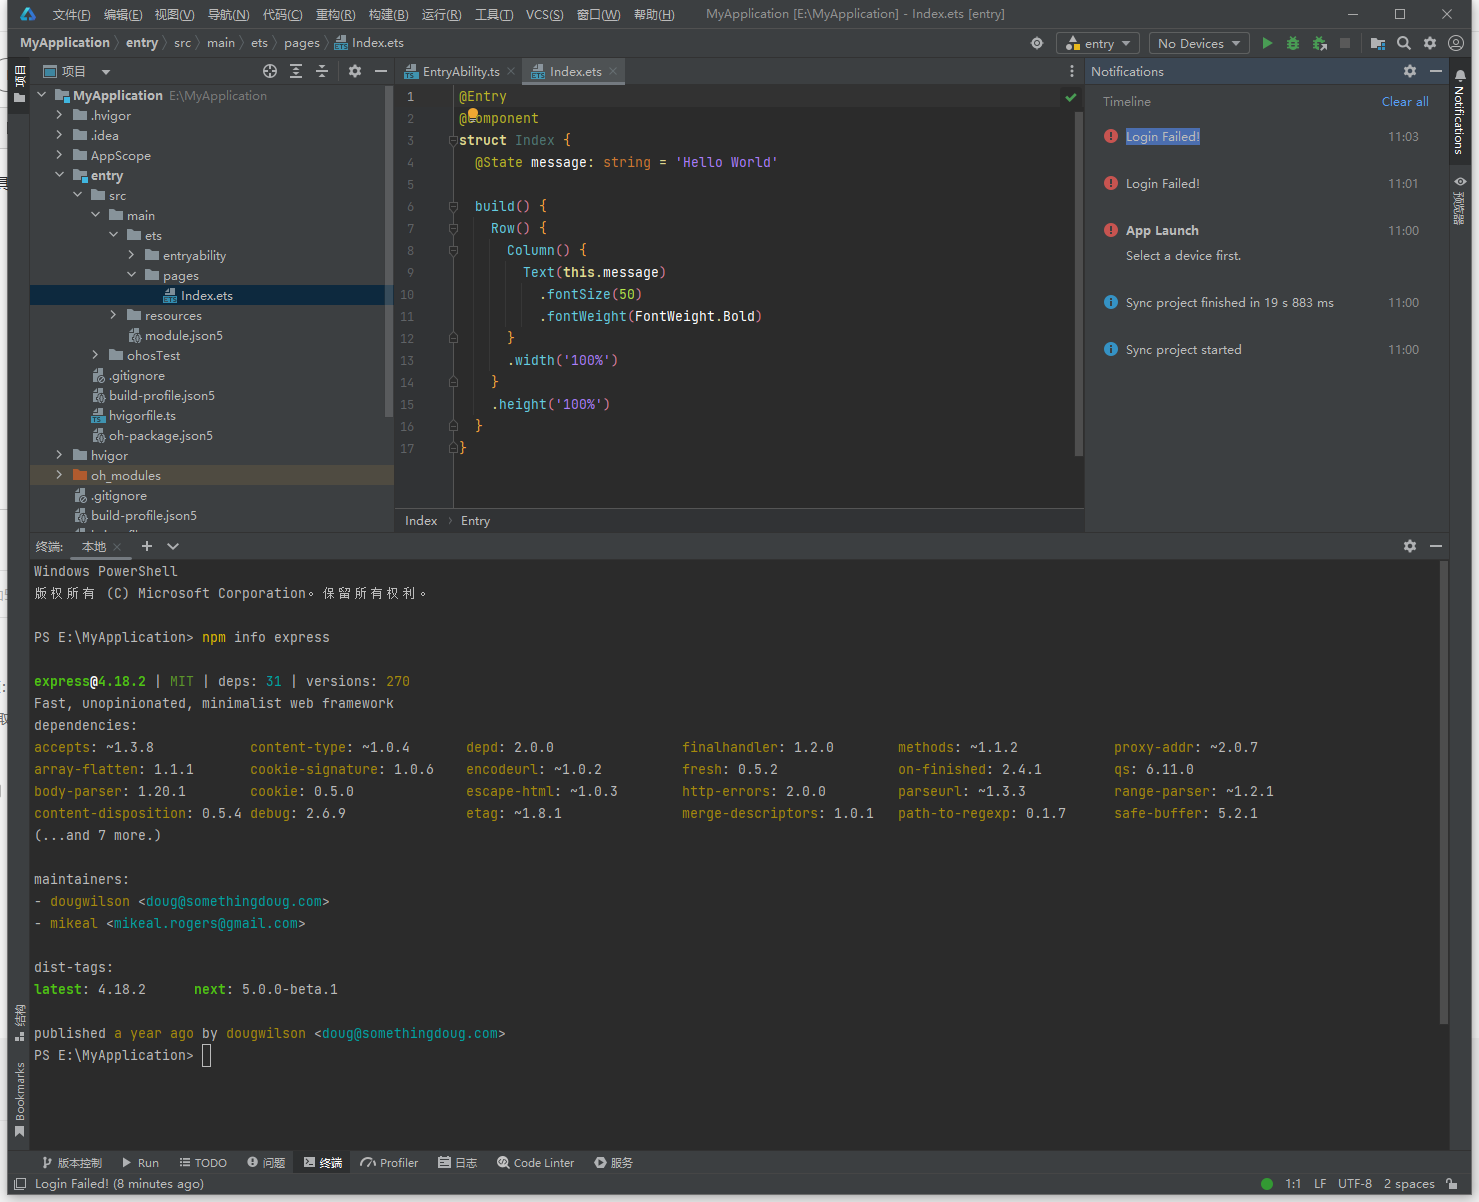Image resolution: width=1479 pixels, height=1202 pixels.
Task: Expand all icon in project panel header
Action: (x=296, y=71)
